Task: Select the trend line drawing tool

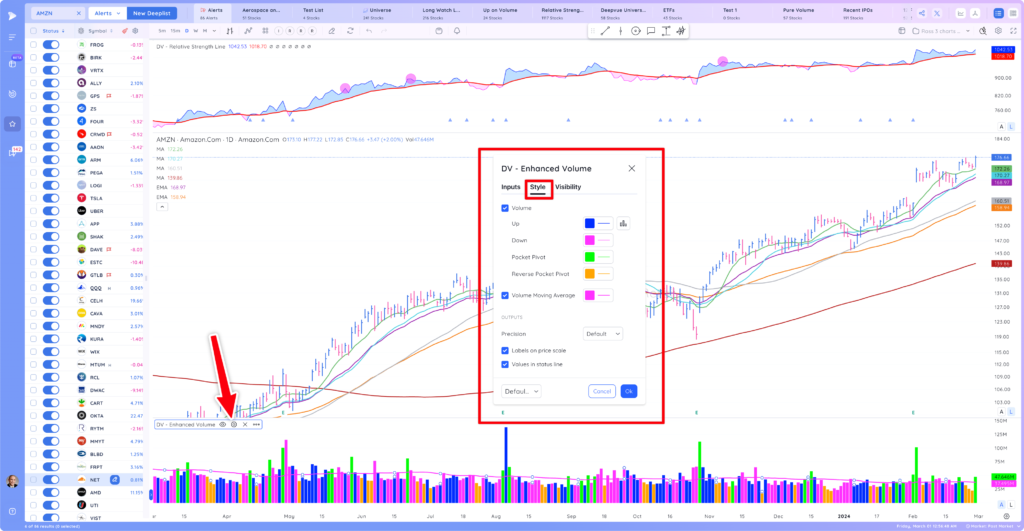Action: pos(605,31)
